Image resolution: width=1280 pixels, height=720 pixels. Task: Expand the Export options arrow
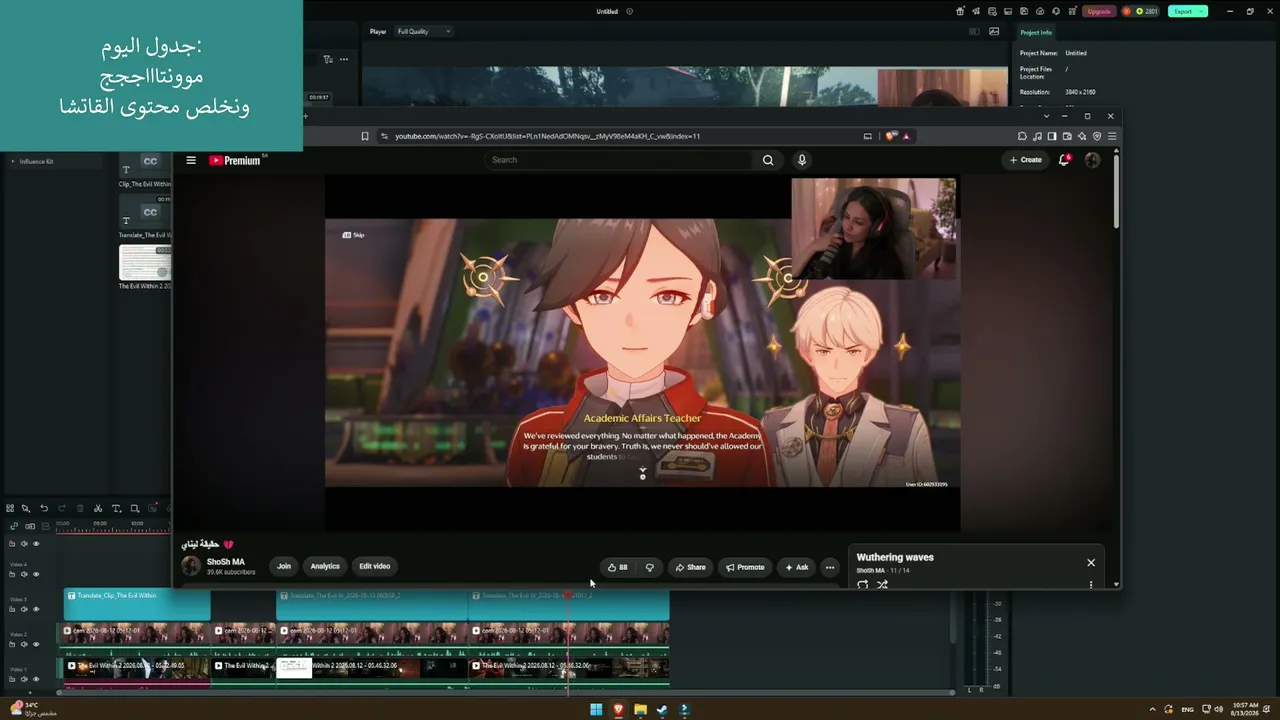1202,11
